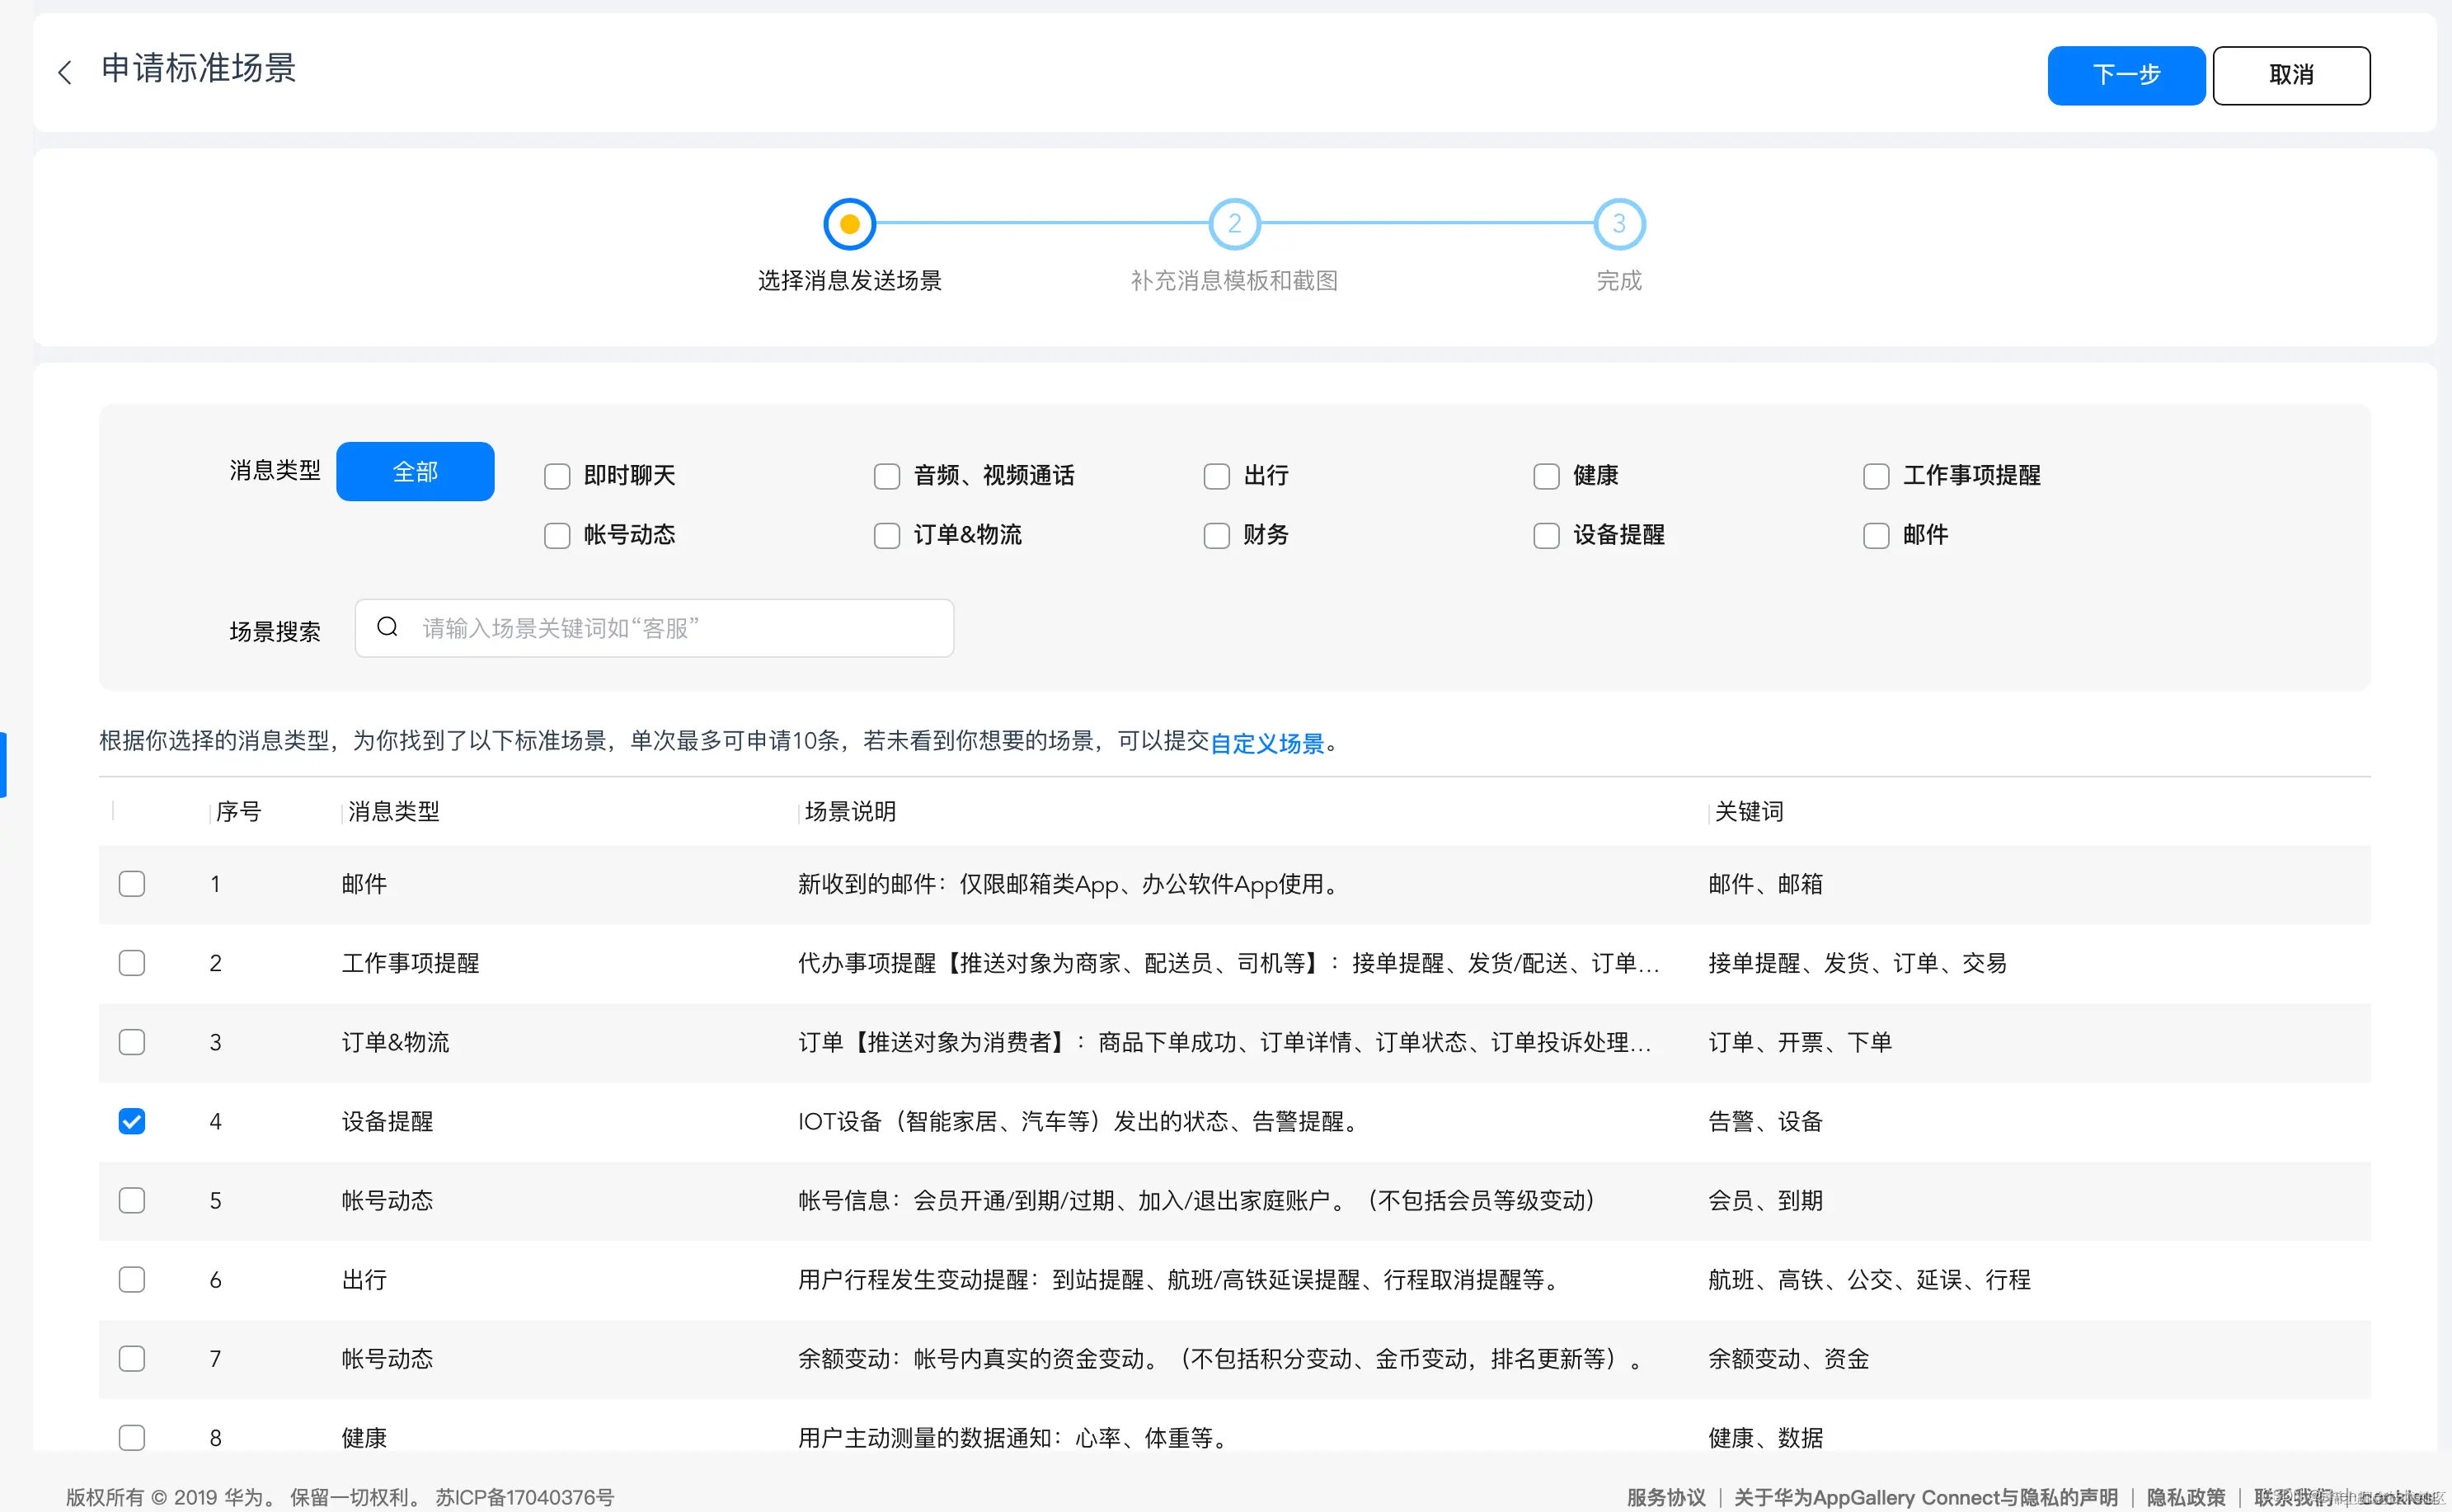Open the 自定义场景 link

click(1267, 743)
